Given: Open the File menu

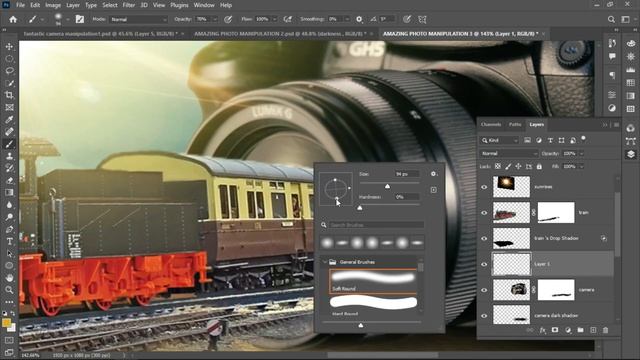Looking at the screenshot, I should tap(20, 5).
